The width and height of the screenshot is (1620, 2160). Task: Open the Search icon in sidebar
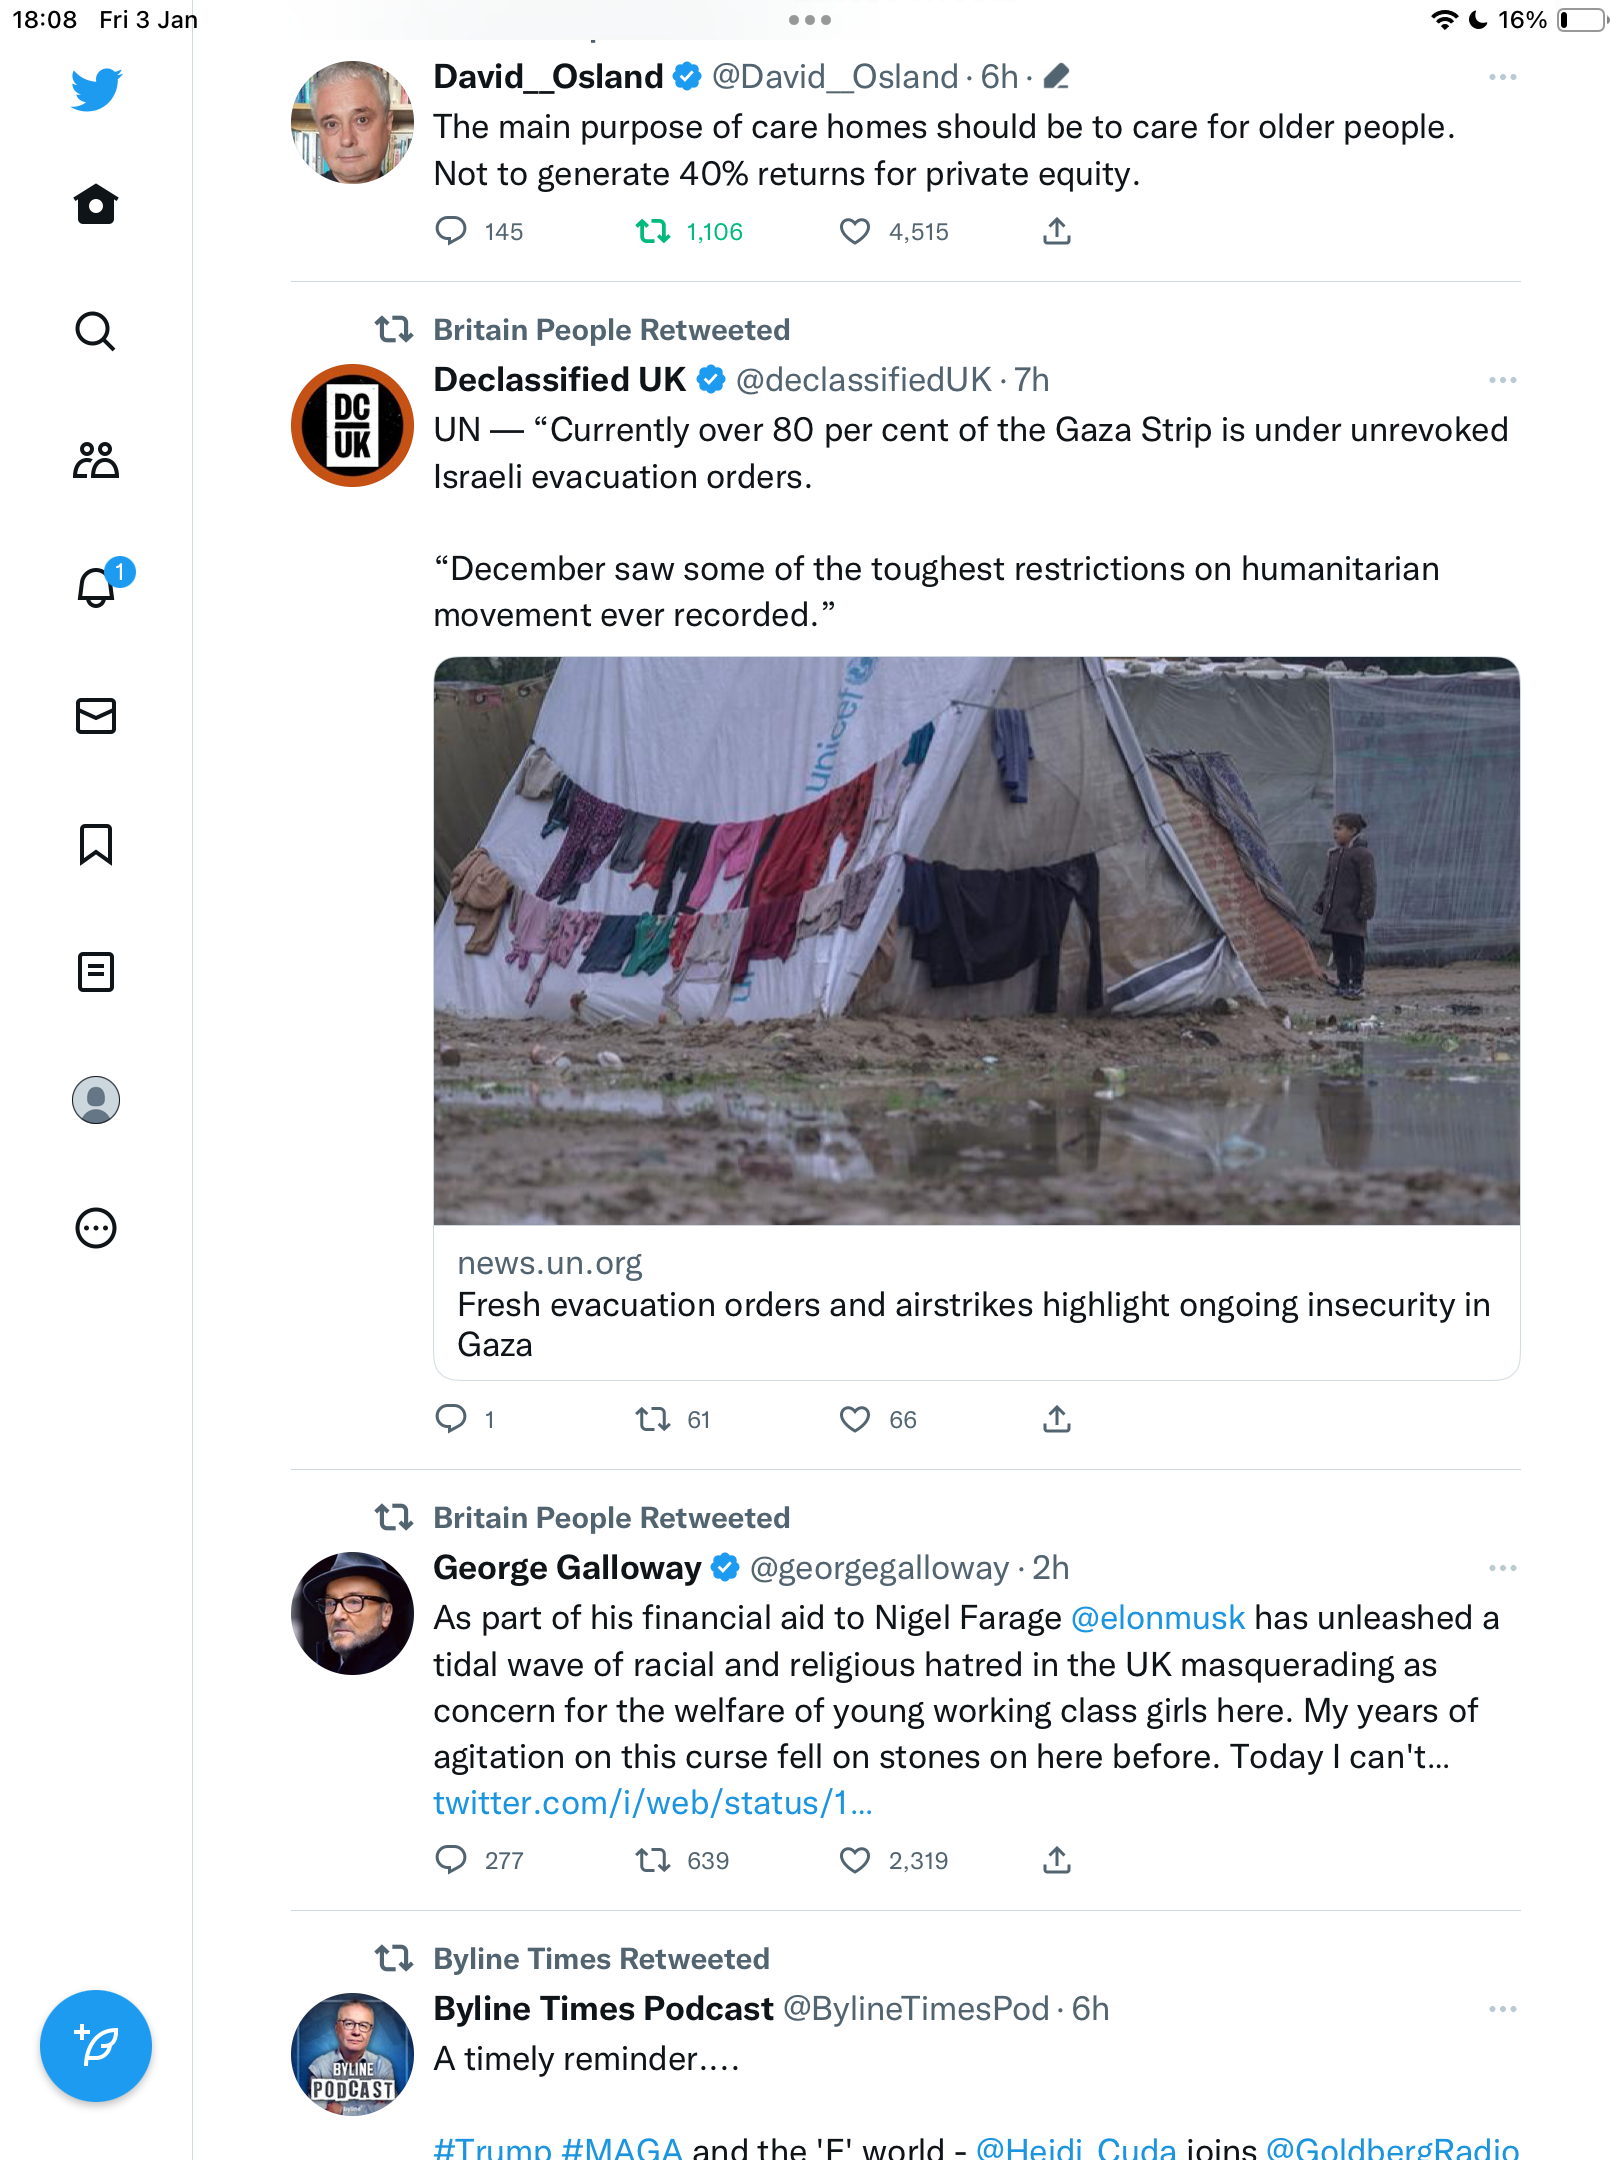[96, 331]
